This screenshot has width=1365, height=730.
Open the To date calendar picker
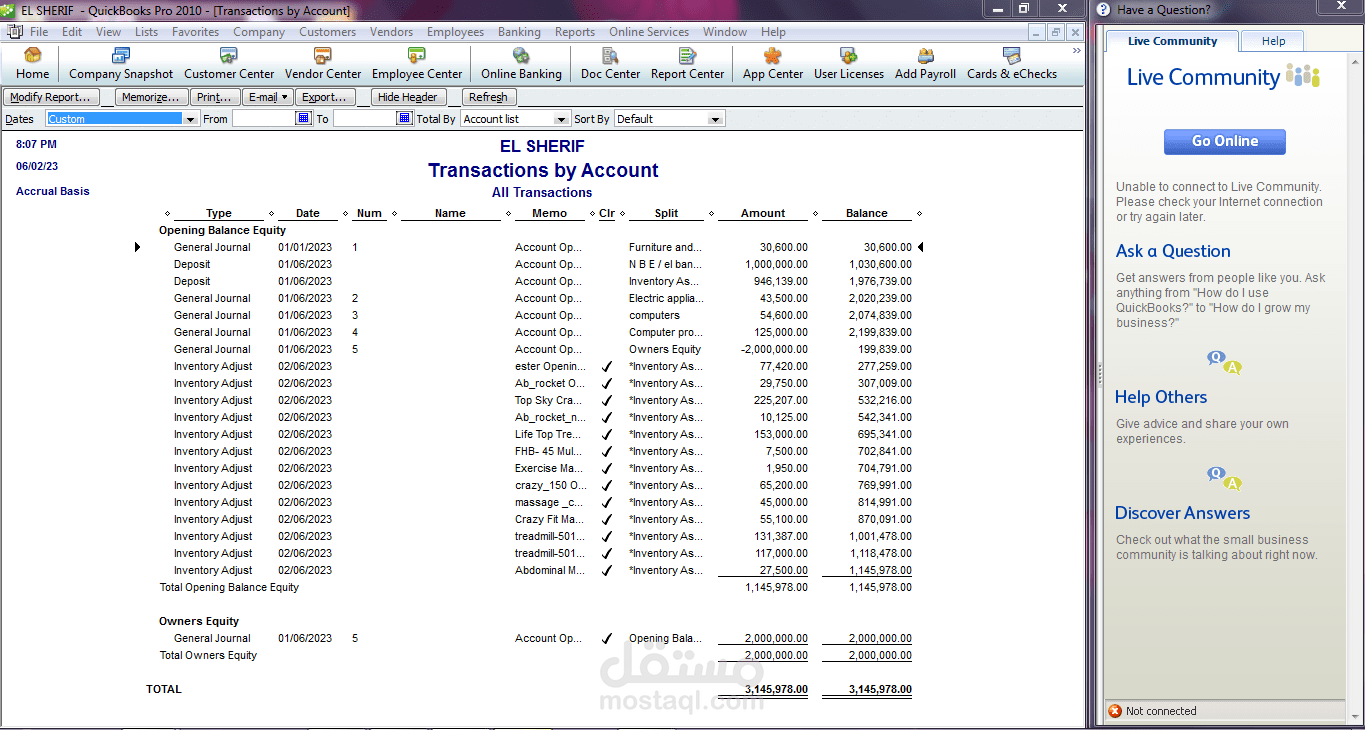point(405,118)
